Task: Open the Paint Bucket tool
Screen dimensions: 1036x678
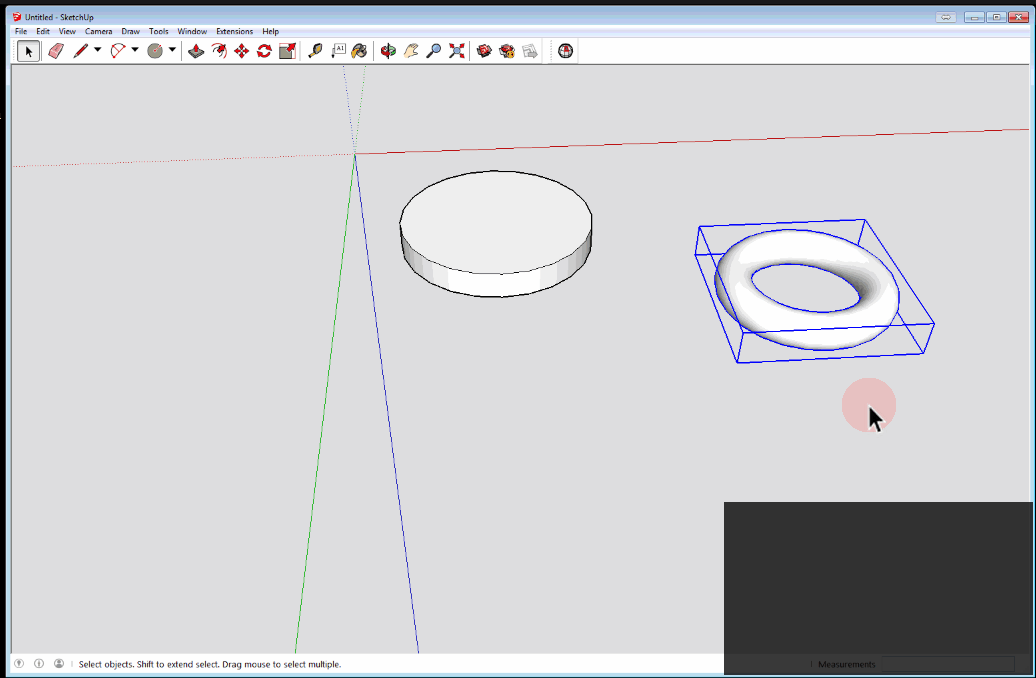Action: coord(359,51)
